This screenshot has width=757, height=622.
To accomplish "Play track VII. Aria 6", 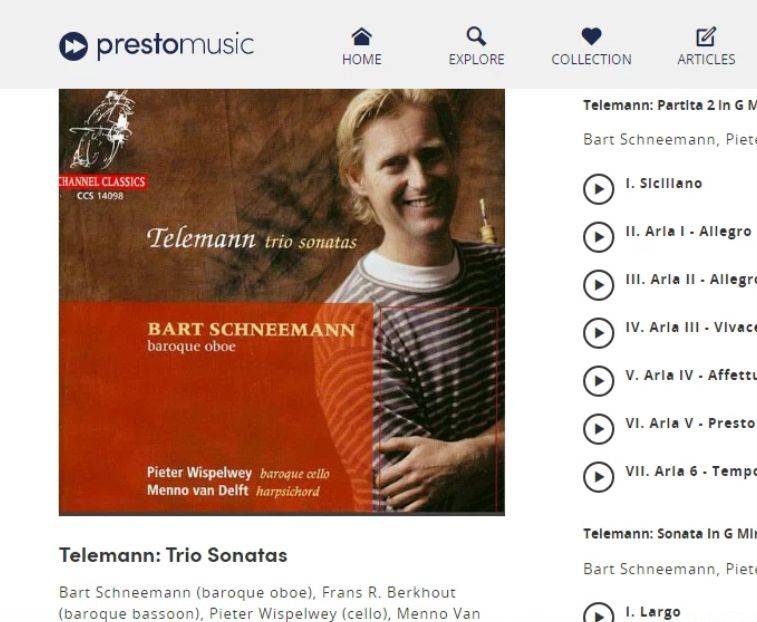I will (x=599, y=477).
